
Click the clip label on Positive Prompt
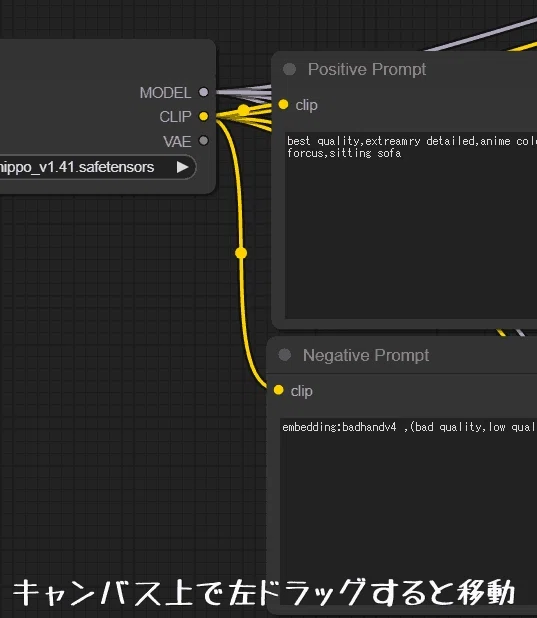coord(306,105)
